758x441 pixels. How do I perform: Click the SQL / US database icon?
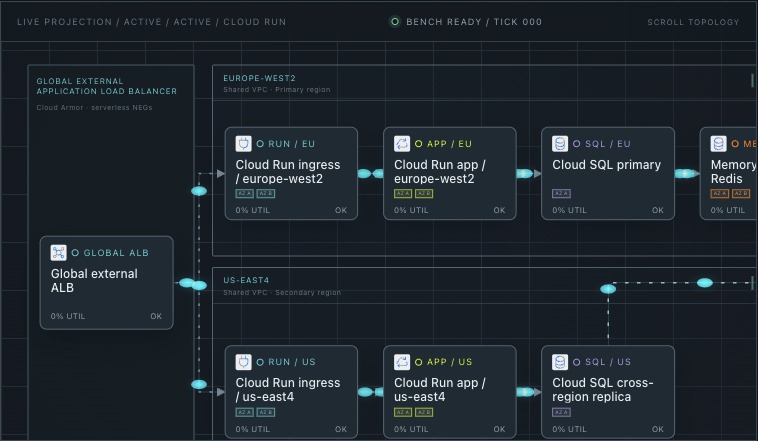point(560,362)
